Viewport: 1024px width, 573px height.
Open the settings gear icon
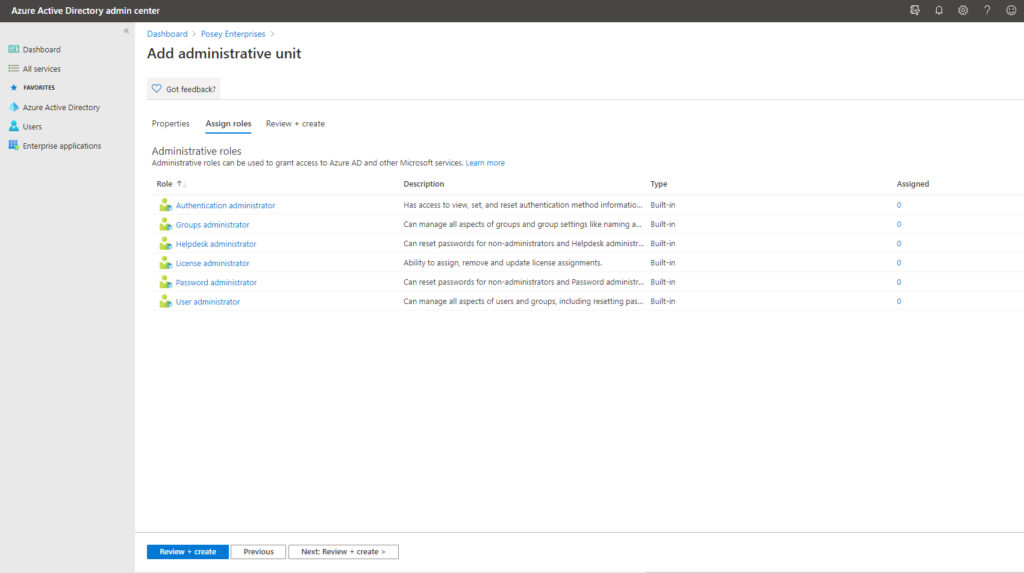click(x=963, y=10)
